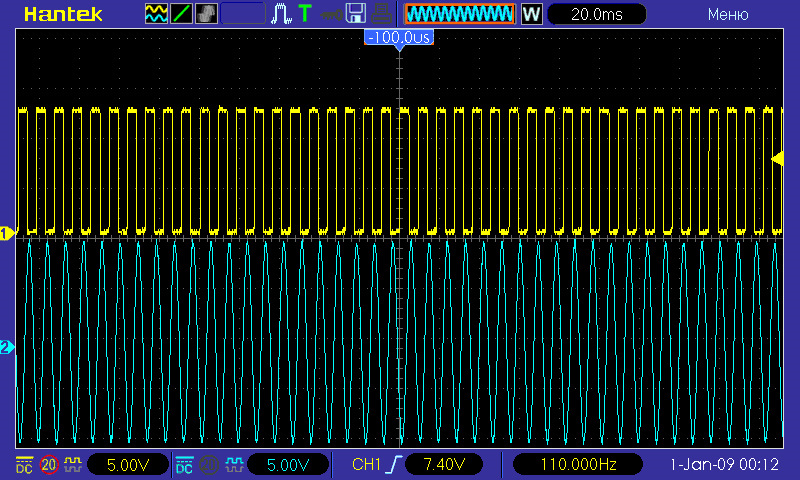Image resolution: width=800 pixels, height=480 pixels.
Task: Click the white pulse acquisition icon
Action: click(x=281, y=14)
